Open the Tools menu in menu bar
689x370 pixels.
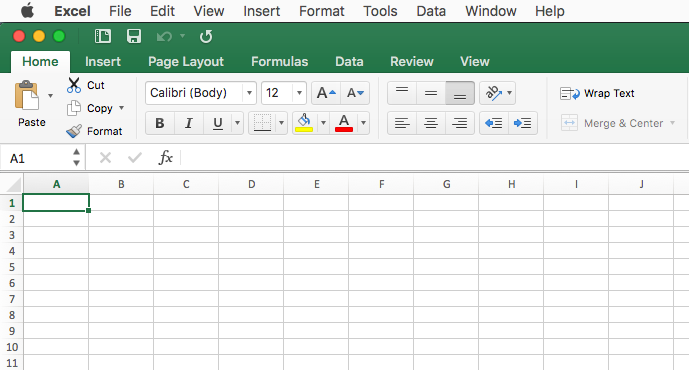380,11
